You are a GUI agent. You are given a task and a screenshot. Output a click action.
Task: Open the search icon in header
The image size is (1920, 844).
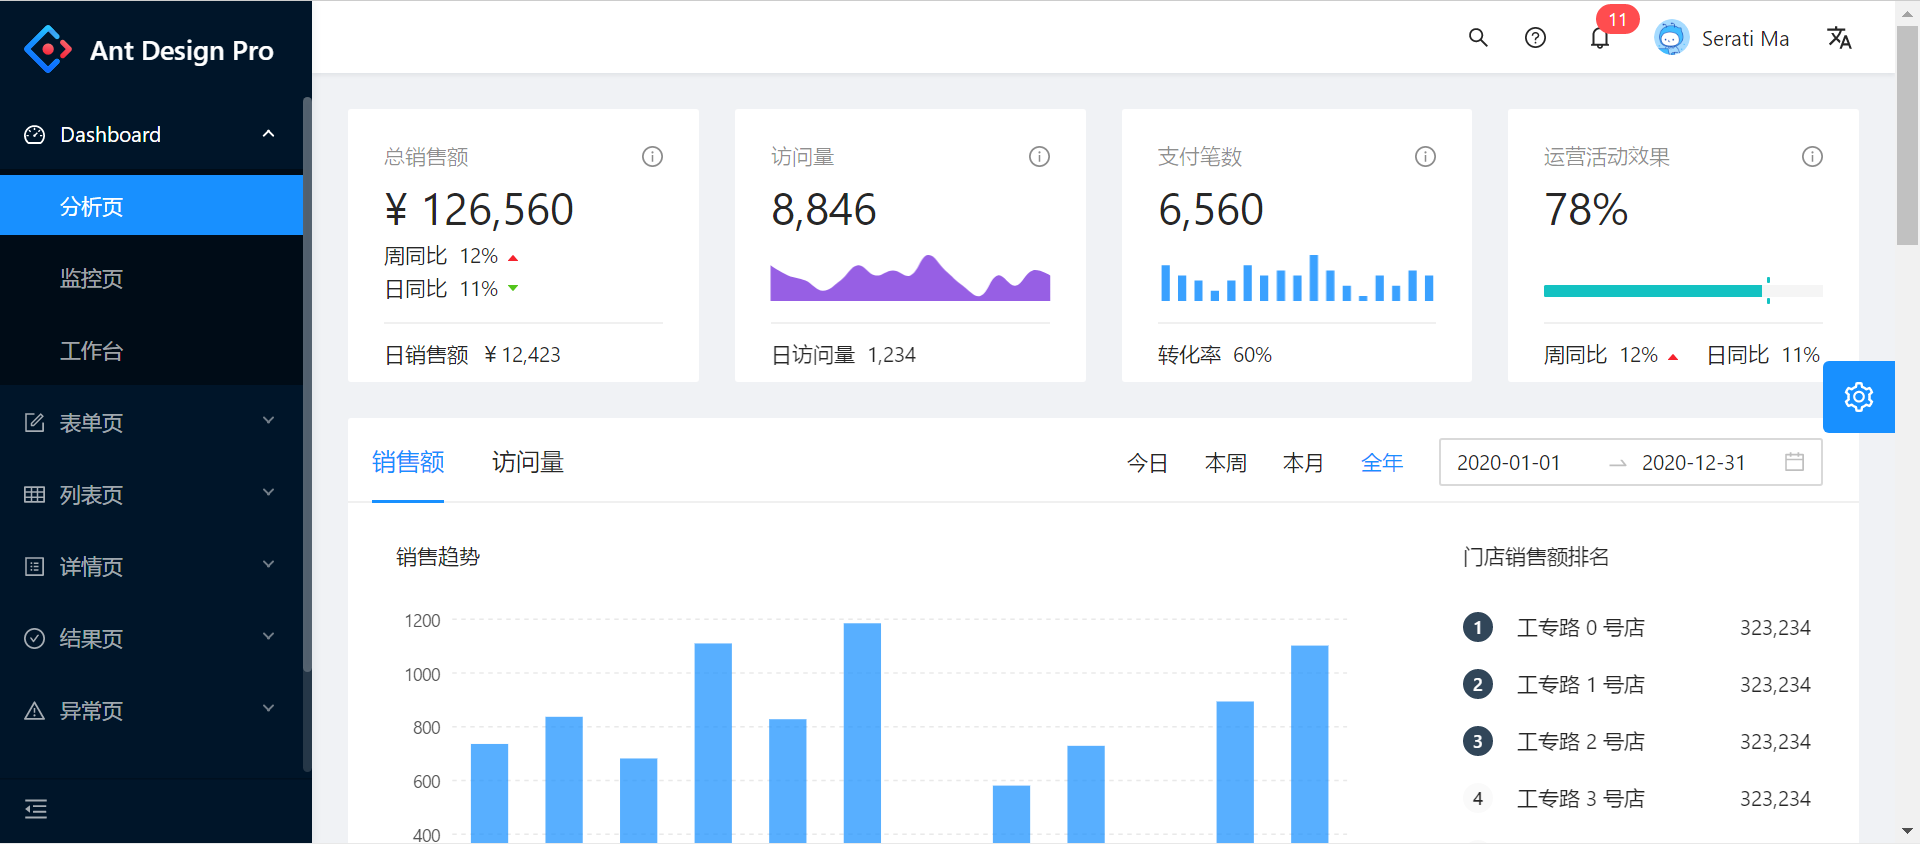[x=1478, y=38]
